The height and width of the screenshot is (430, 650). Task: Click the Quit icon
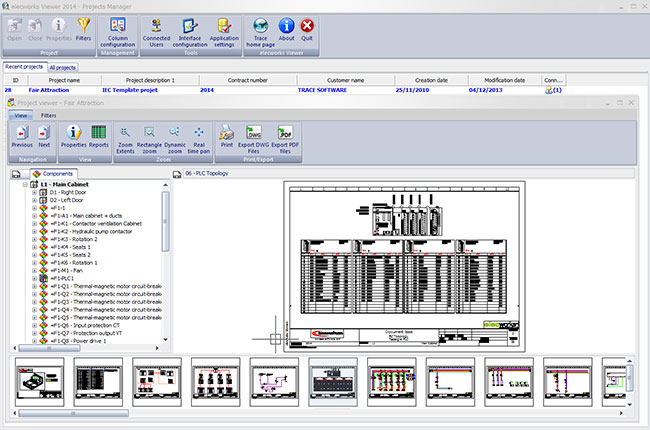point(307,26)
